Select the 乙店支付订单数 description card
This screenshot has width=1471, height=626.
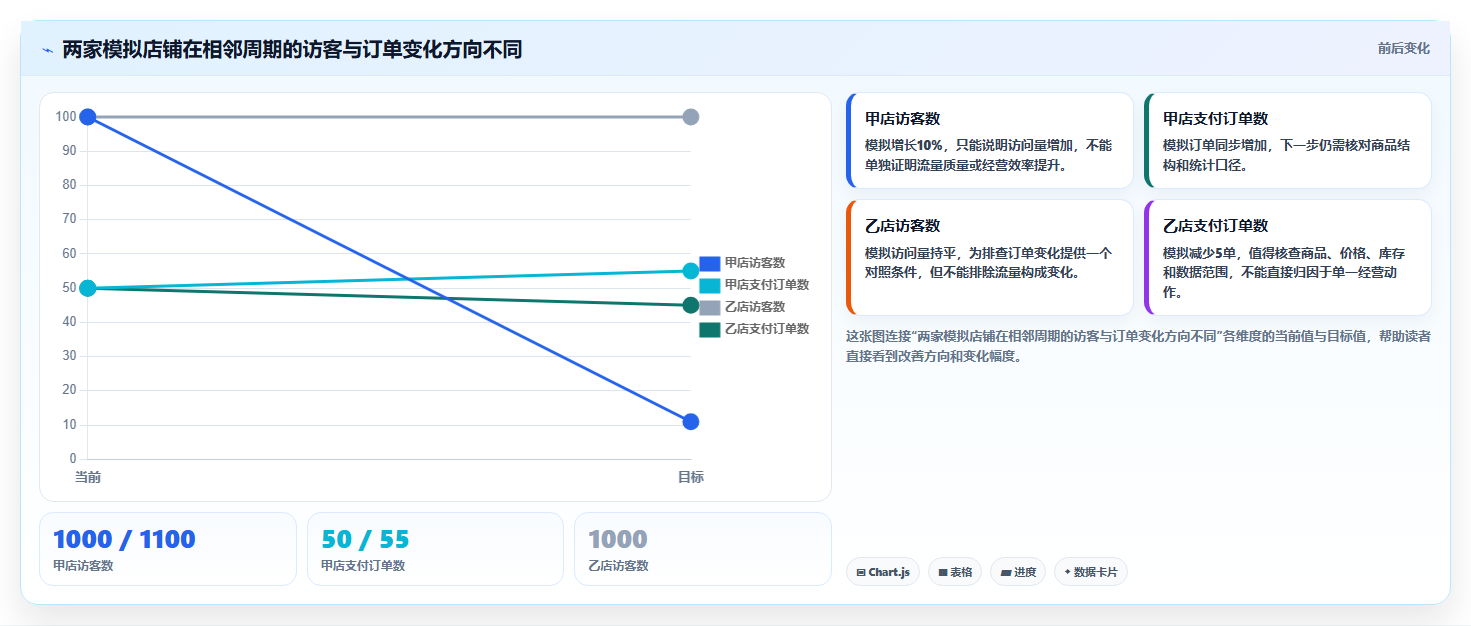1287,257
